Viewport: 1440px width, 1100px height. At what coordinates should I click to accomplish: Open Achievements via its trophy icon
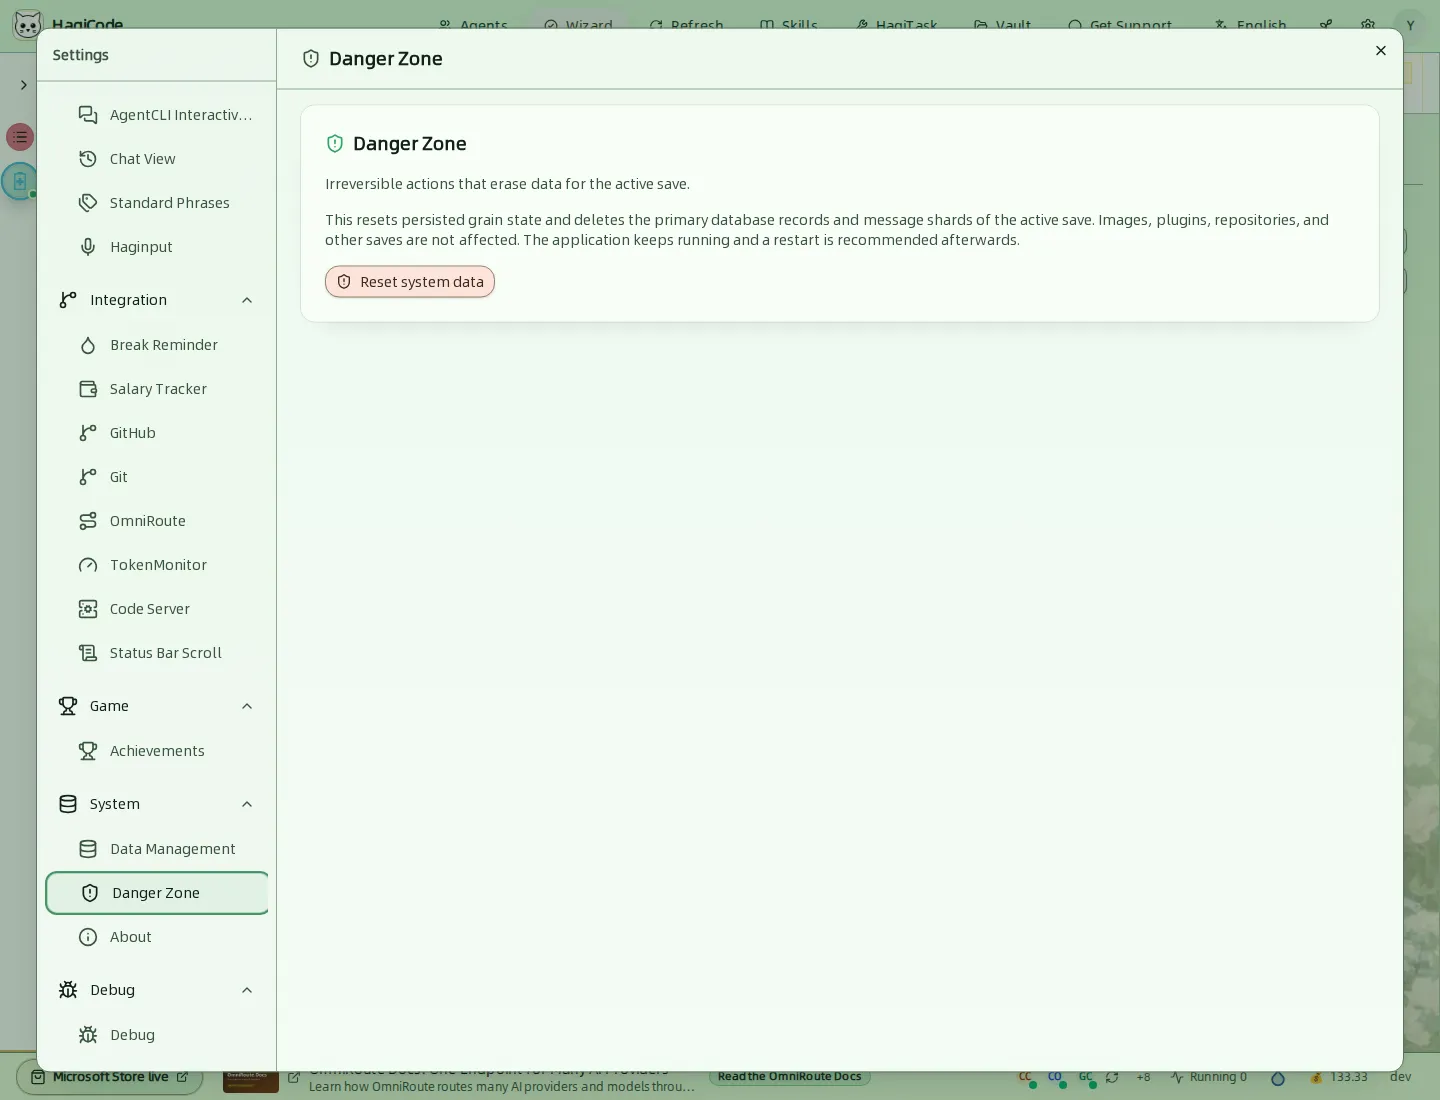click(x=88, y=751)
